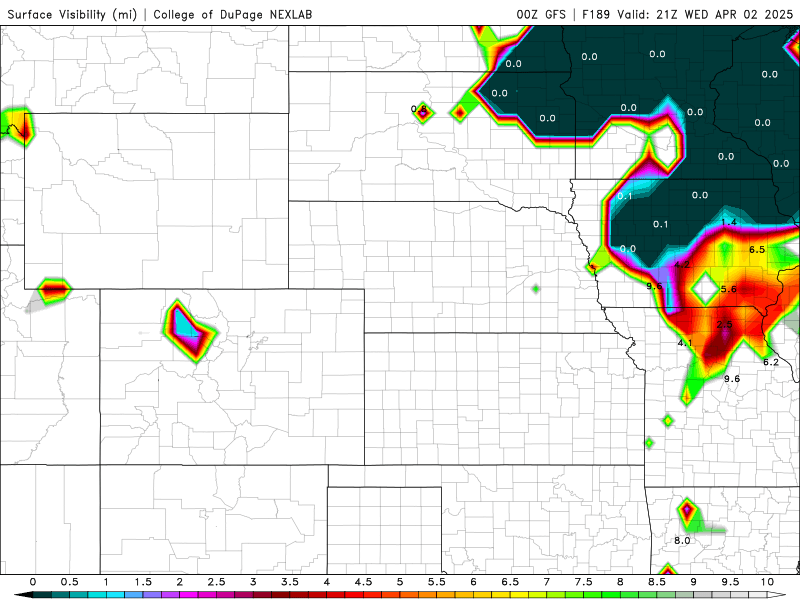This screenshot has width=800, height=600.
Task: Click the 0.8 visibility value on map
Action: pyautogui.click(x=419, y=109)
